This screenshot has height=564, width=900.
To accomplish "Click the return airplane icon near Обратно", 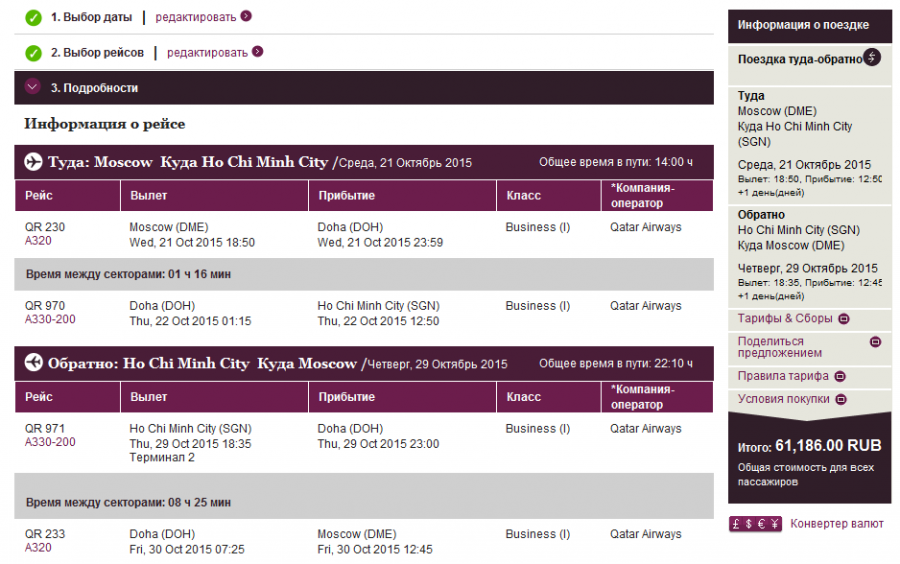I will [x=33, y=363].
